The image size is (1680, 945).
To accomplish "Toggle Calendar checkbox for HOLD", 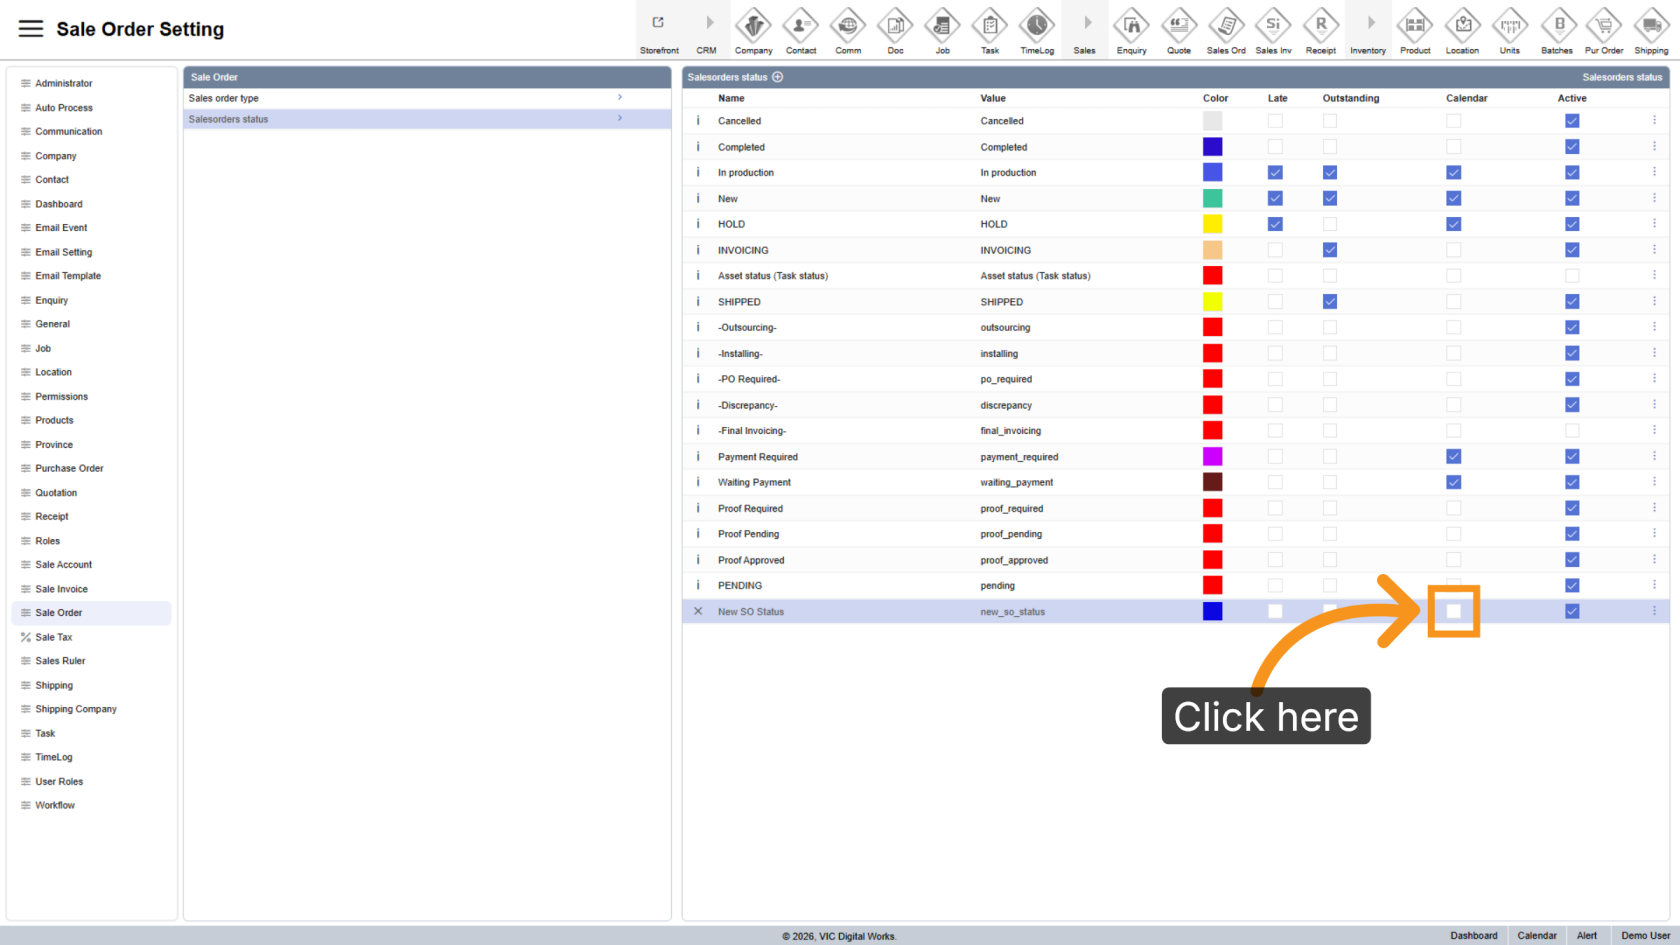I will [1453, 224].
